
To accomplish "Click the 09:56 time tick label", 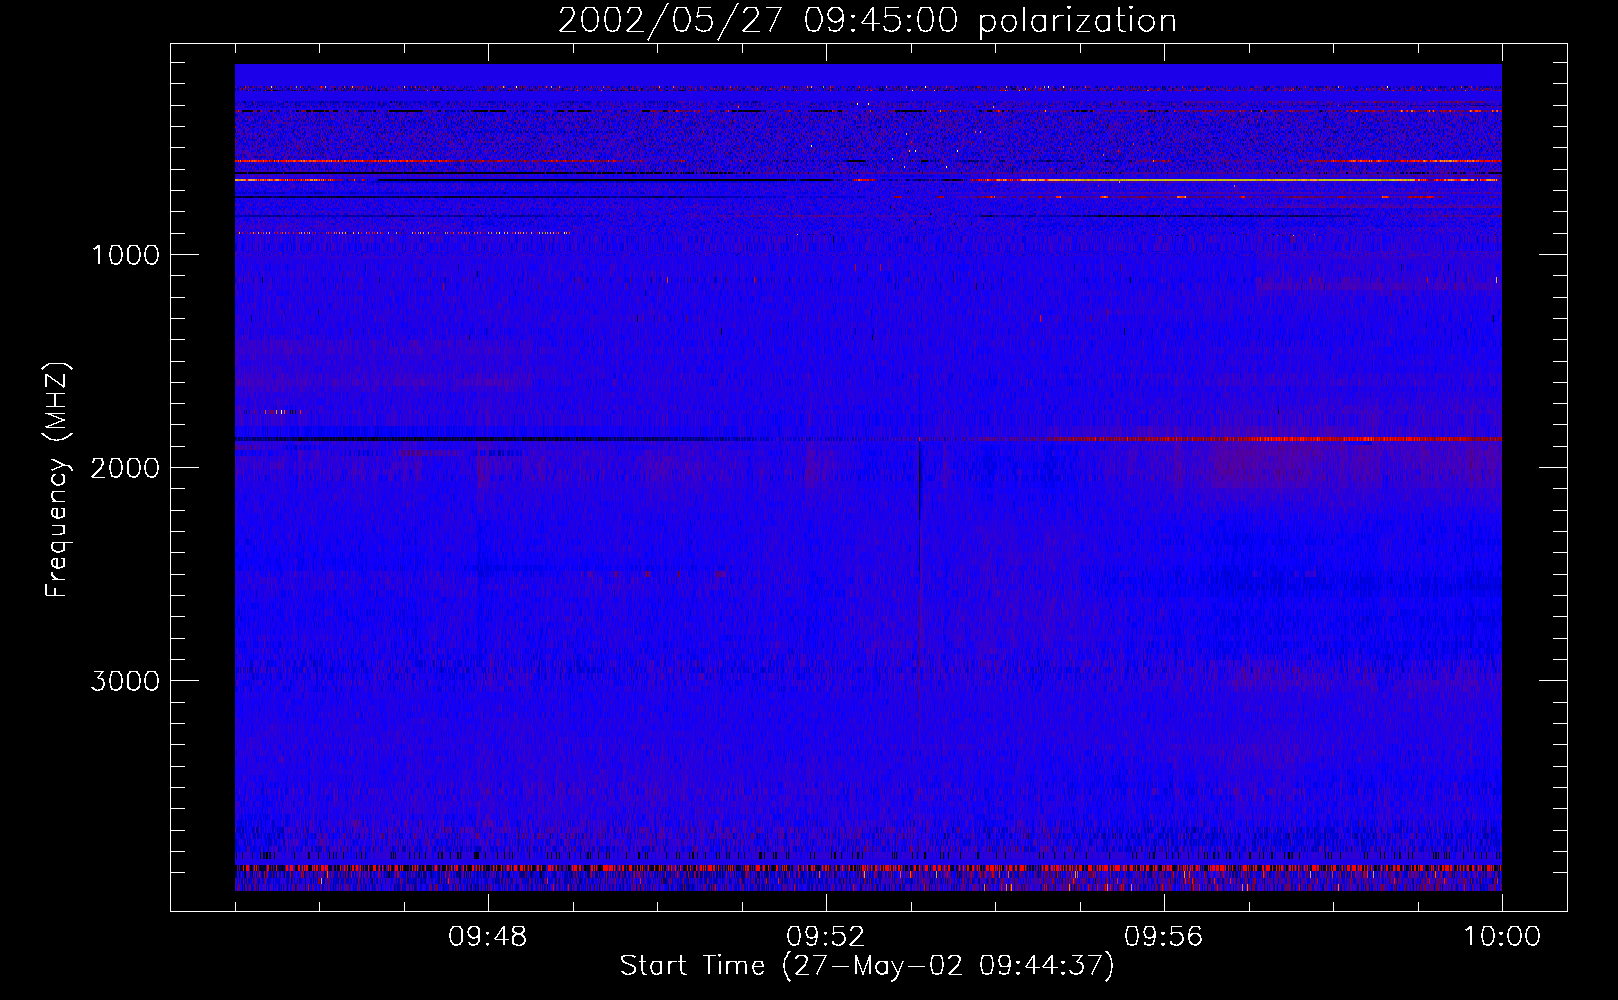I will coord(1164,937).
